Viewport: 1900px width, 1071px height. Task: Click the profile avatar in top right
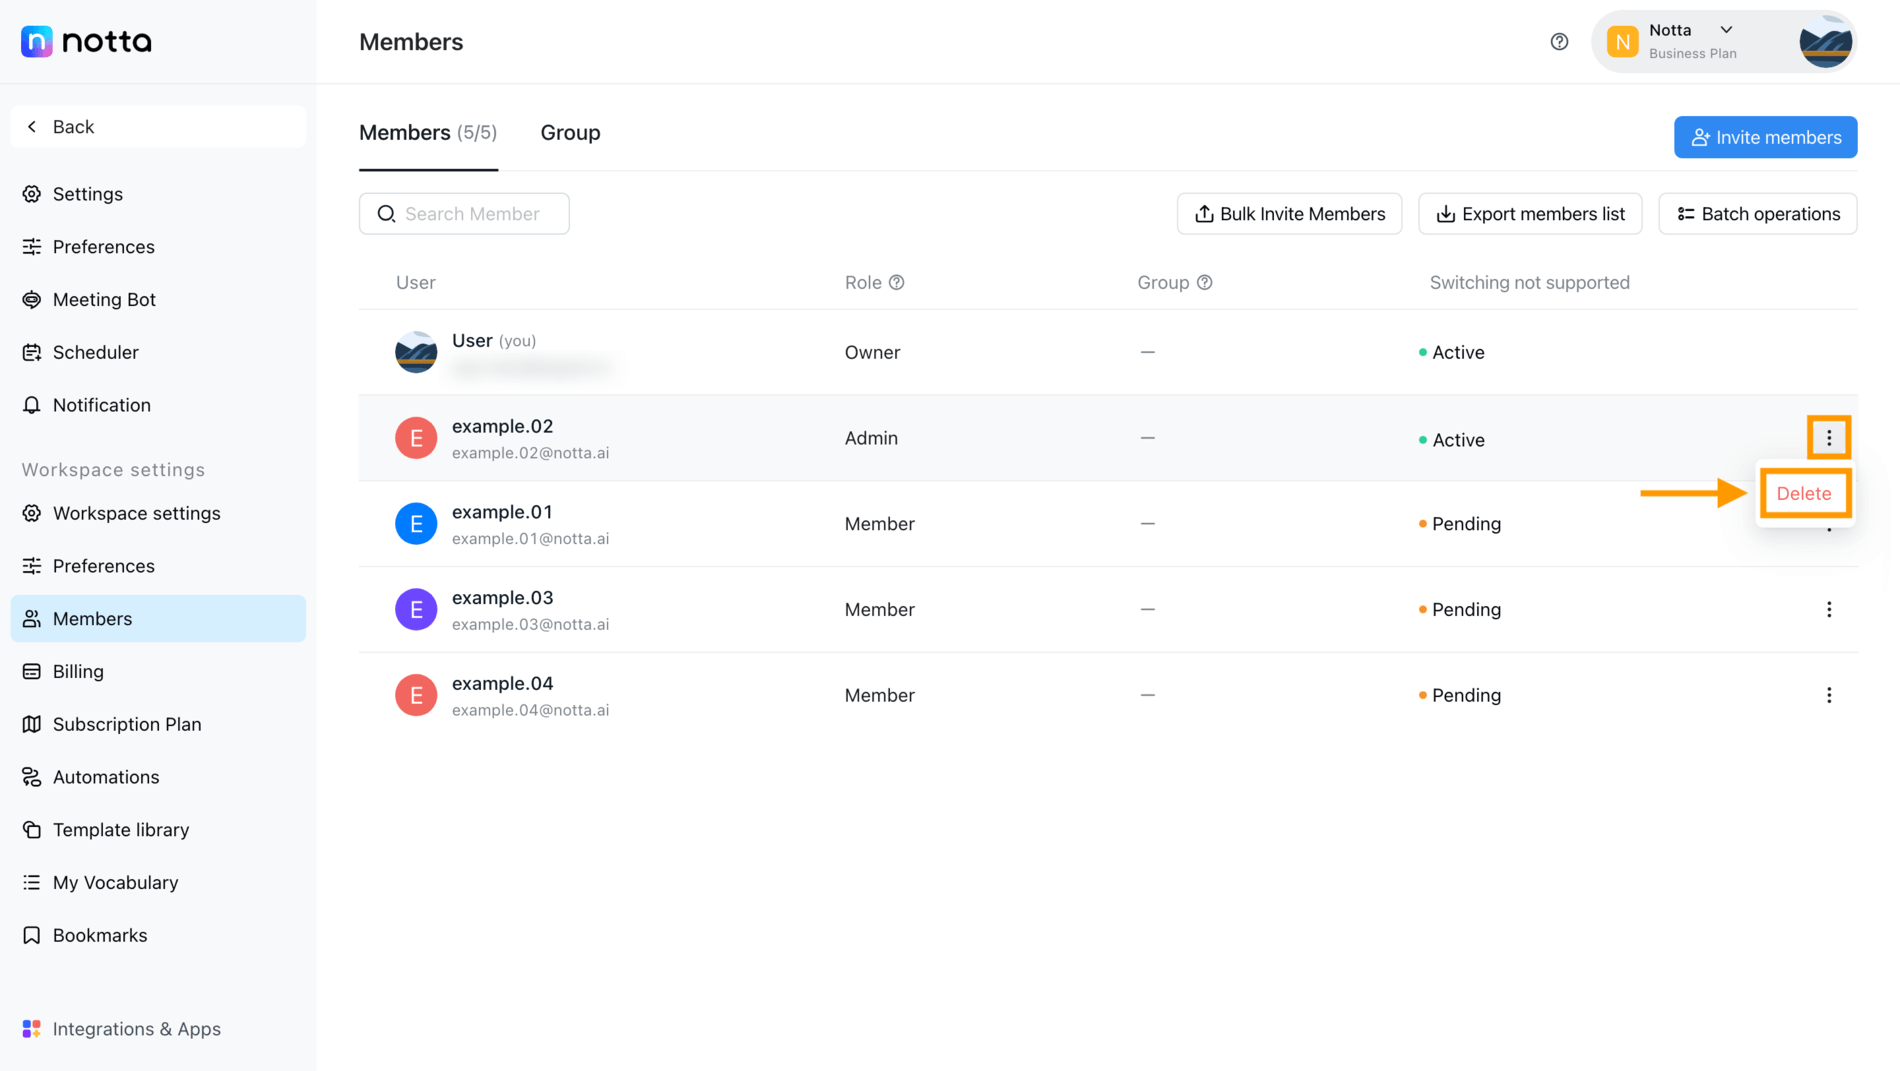pyautogui.click(x=1825, y=41)
